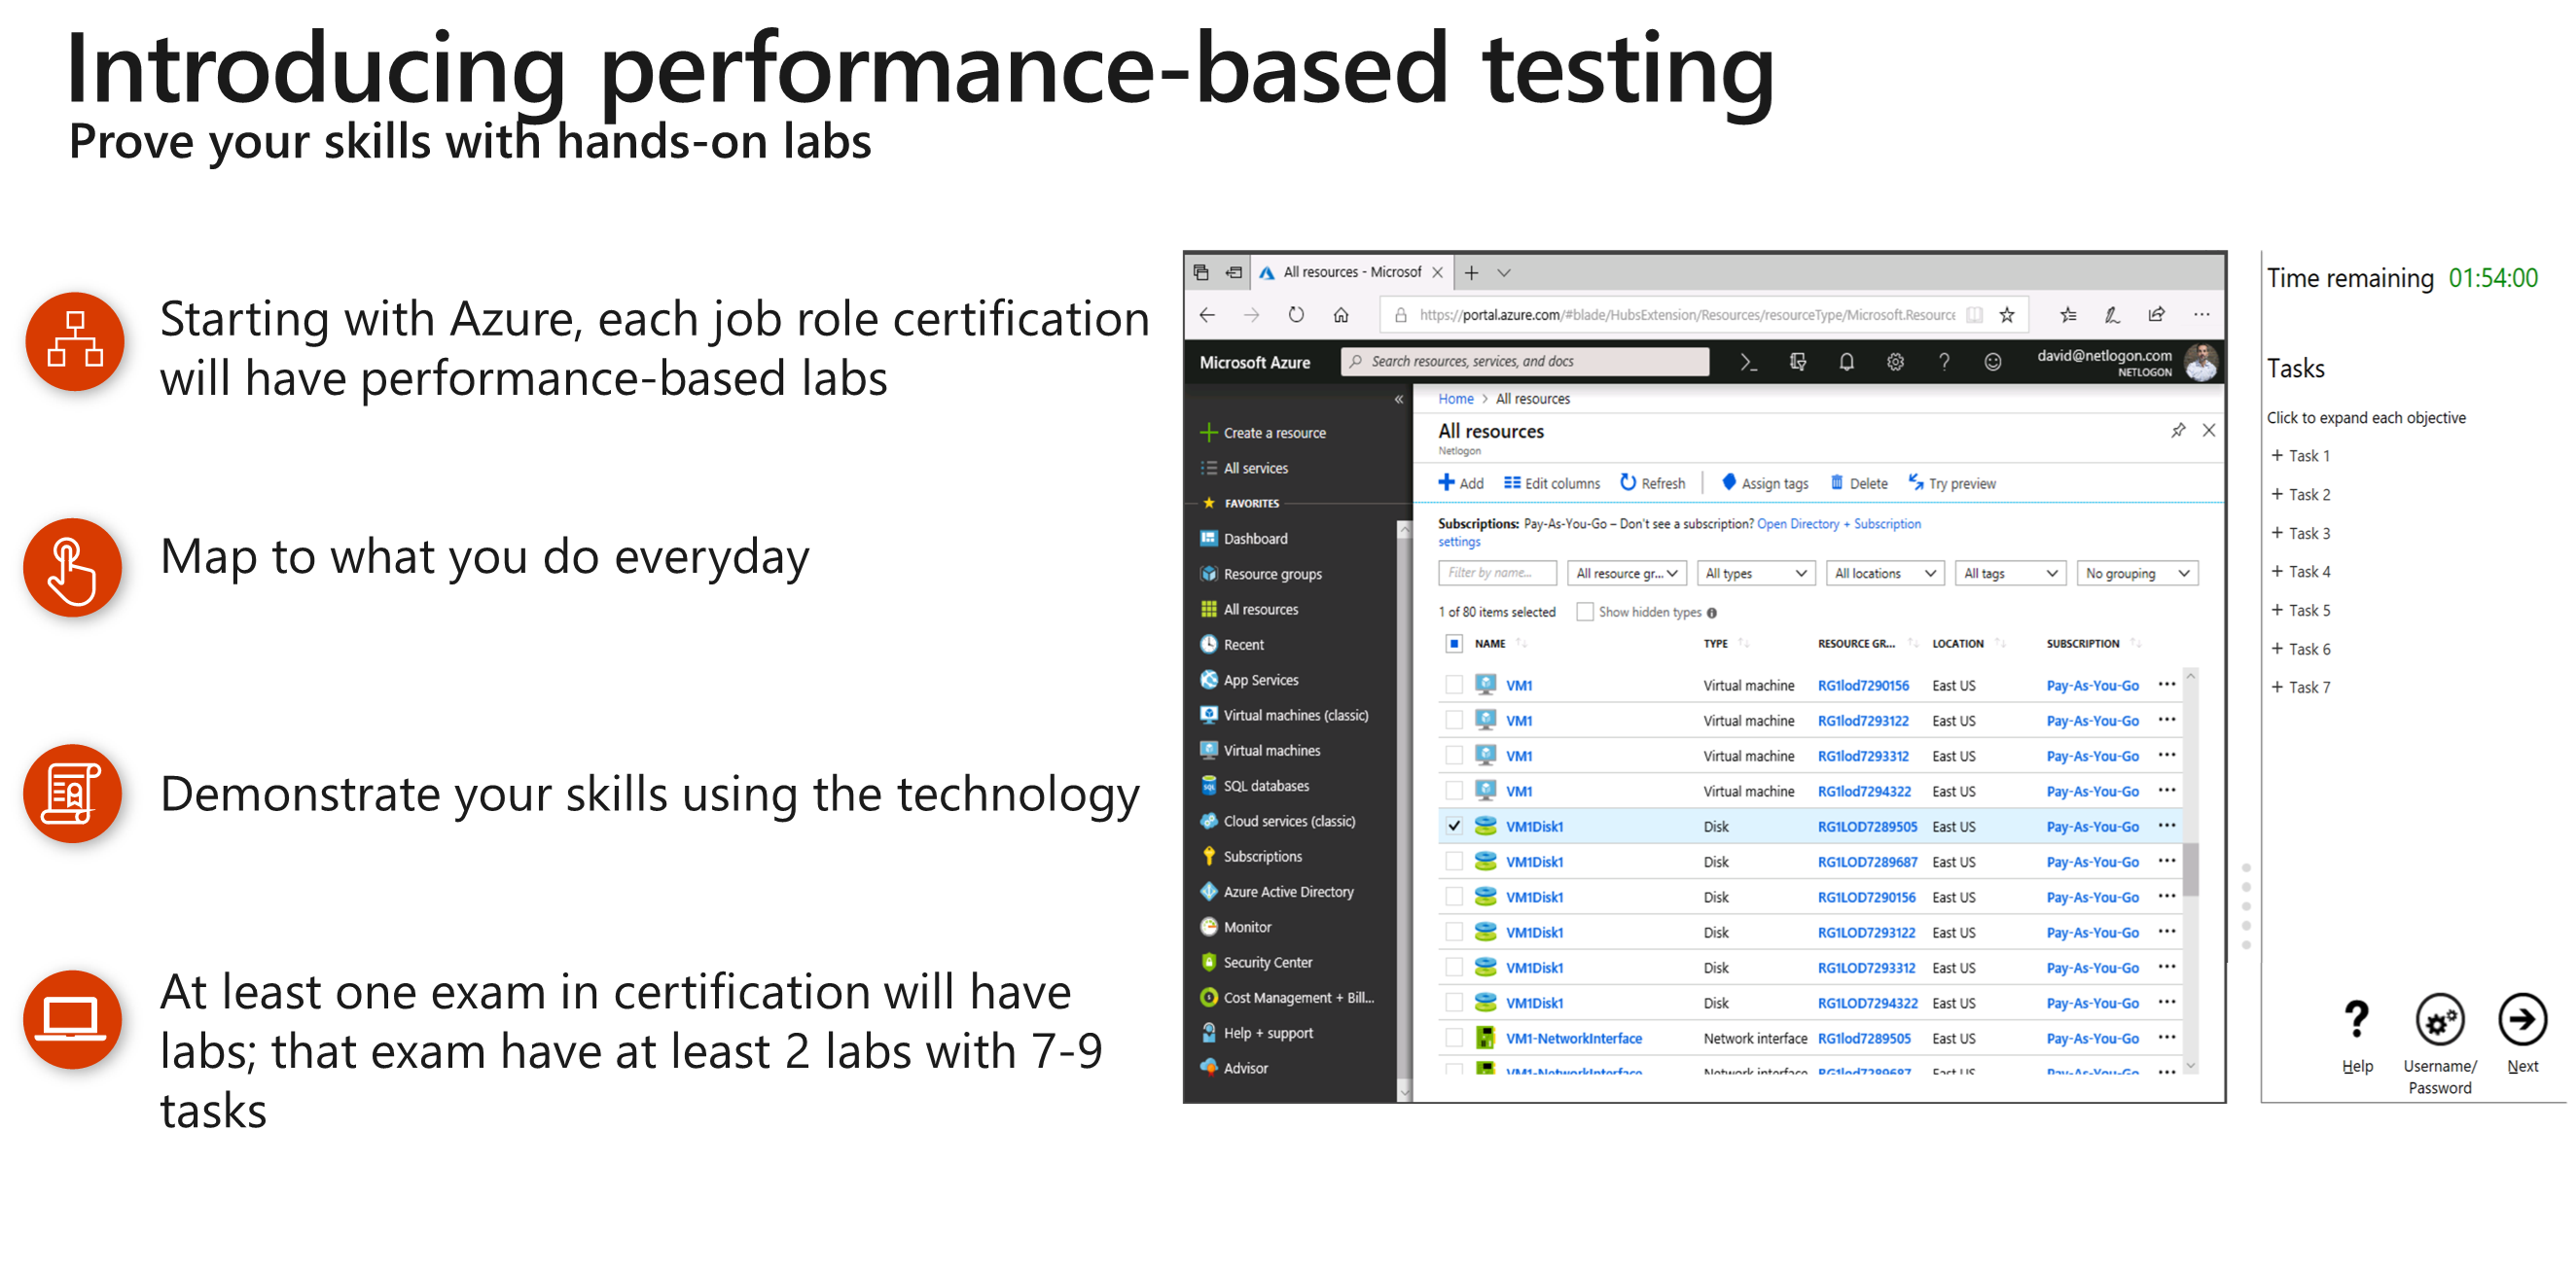
Task: Check the VM1 row in RG1lod7294322
Action: click(x=1454, y=791)
